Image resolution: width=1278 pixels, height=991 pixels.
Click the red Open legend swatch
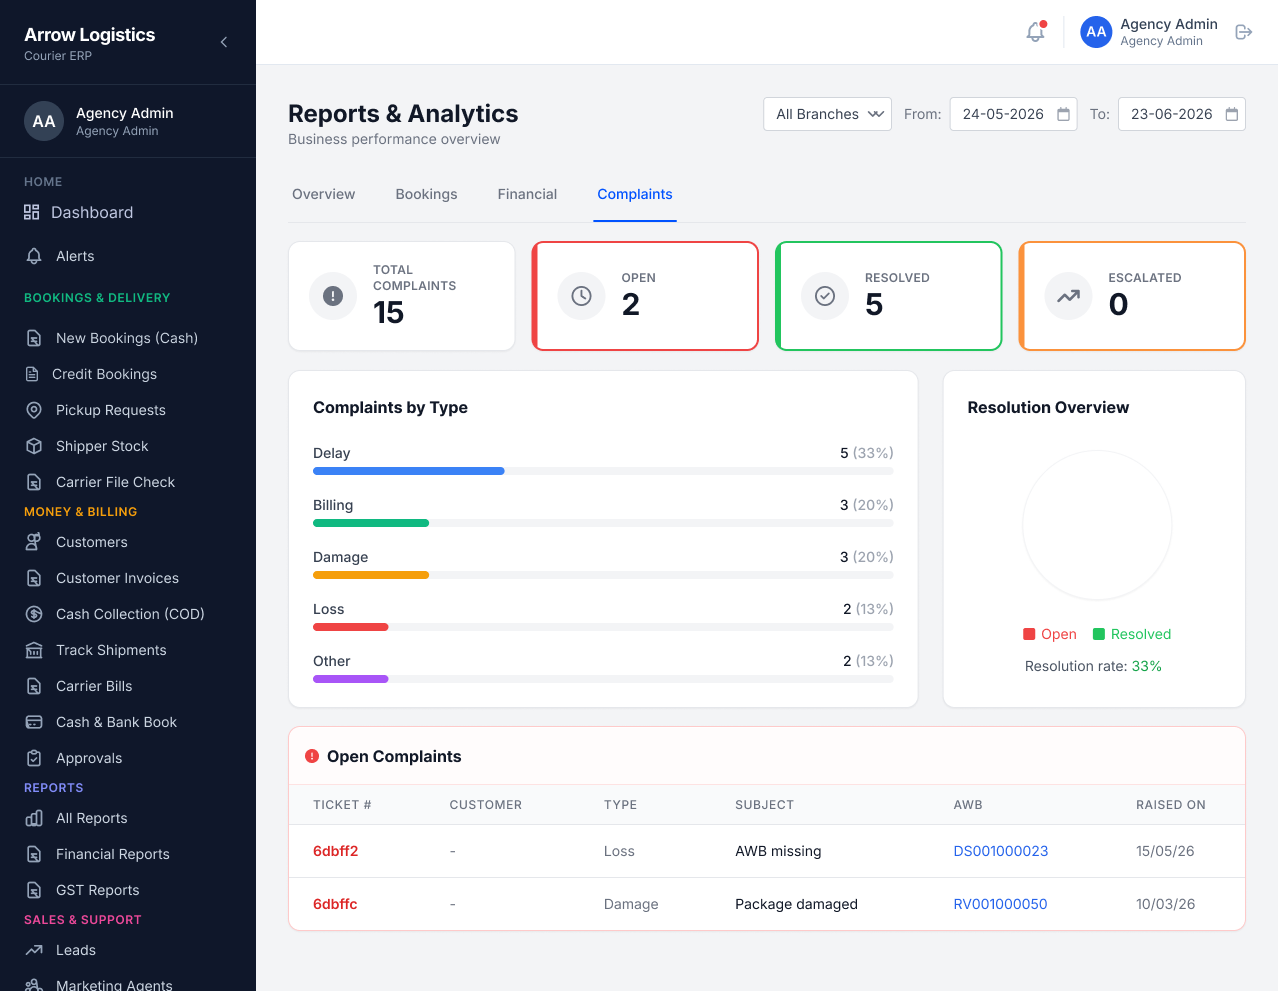pyautogui.click(x=1029, y=634)
